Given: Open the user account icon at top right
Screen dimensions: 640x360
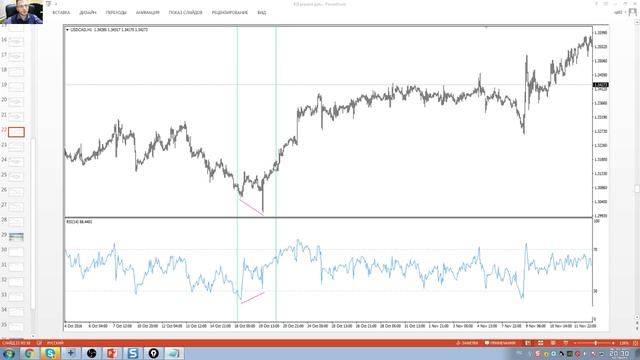Looking at the screenshot, I should 633,13.
